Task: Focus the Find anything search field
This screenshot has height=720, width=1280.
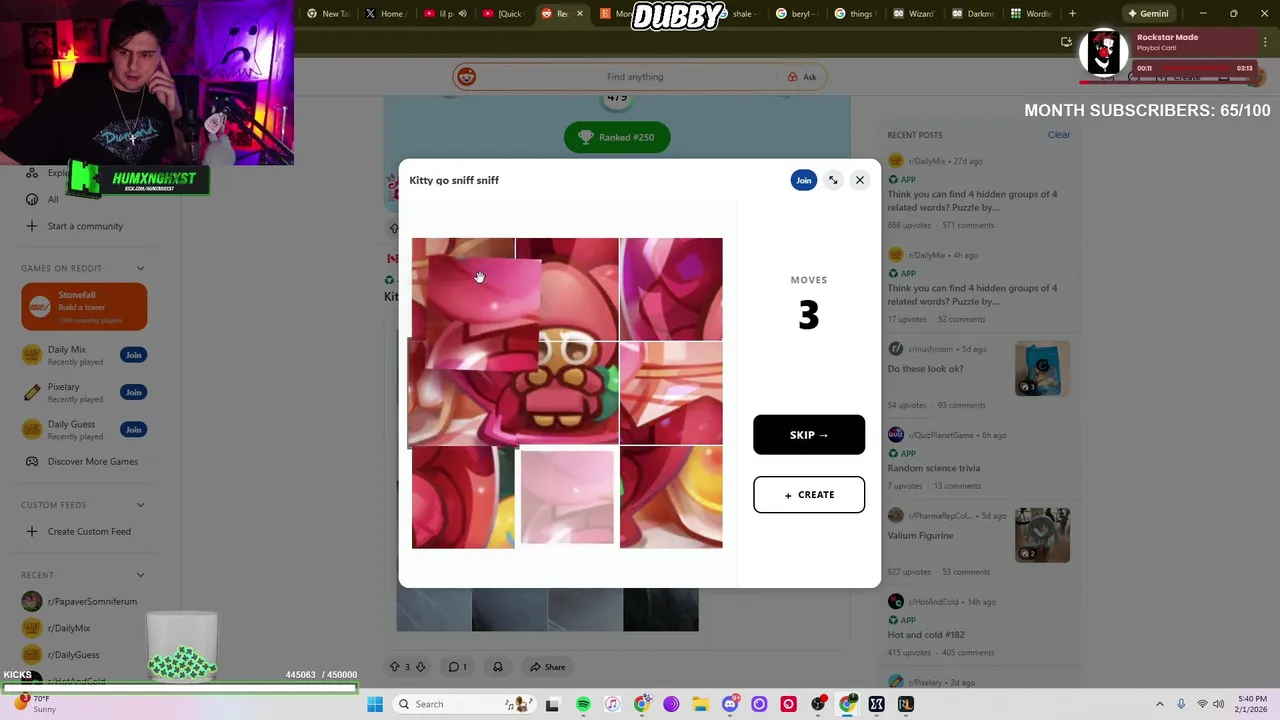Action: tap(634, 77)
